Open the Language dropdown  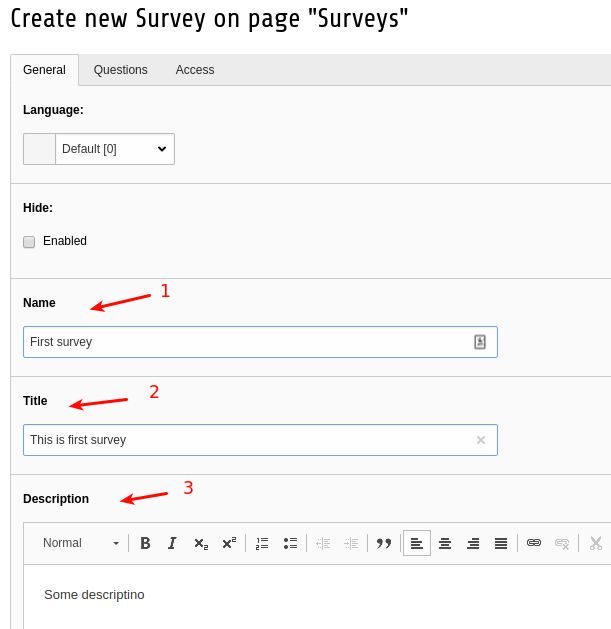(114, 149)
